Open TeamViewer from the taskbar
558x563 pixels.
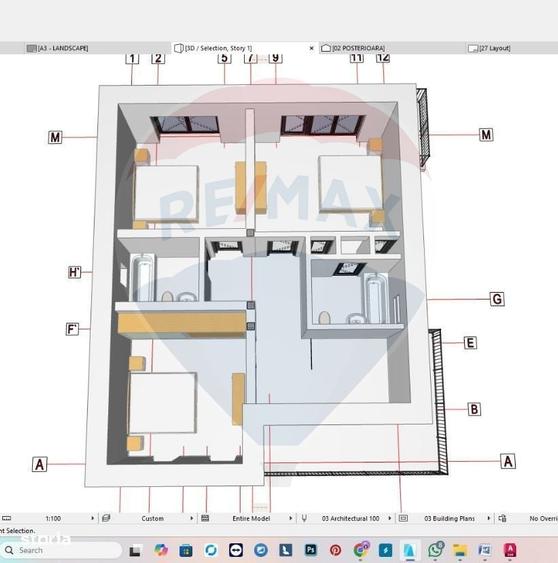click(236, 550)
